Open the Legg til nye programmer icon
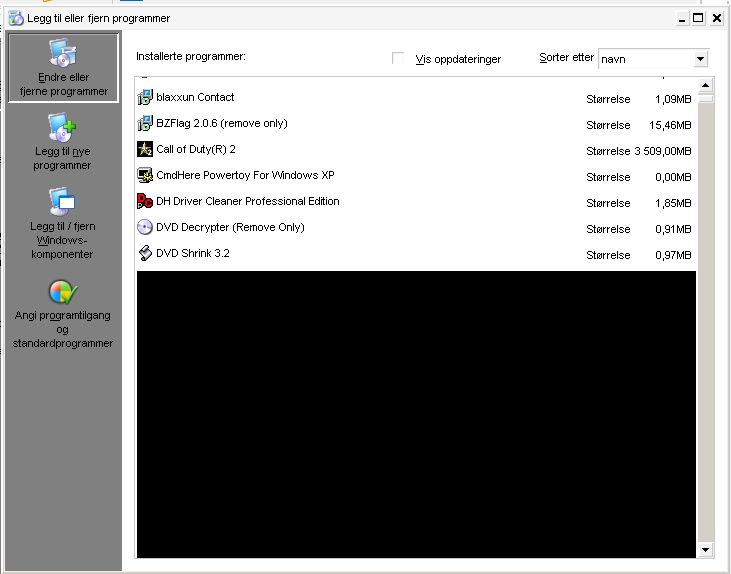Viewport: 731px width, 574px height. [x=62, y=127]
